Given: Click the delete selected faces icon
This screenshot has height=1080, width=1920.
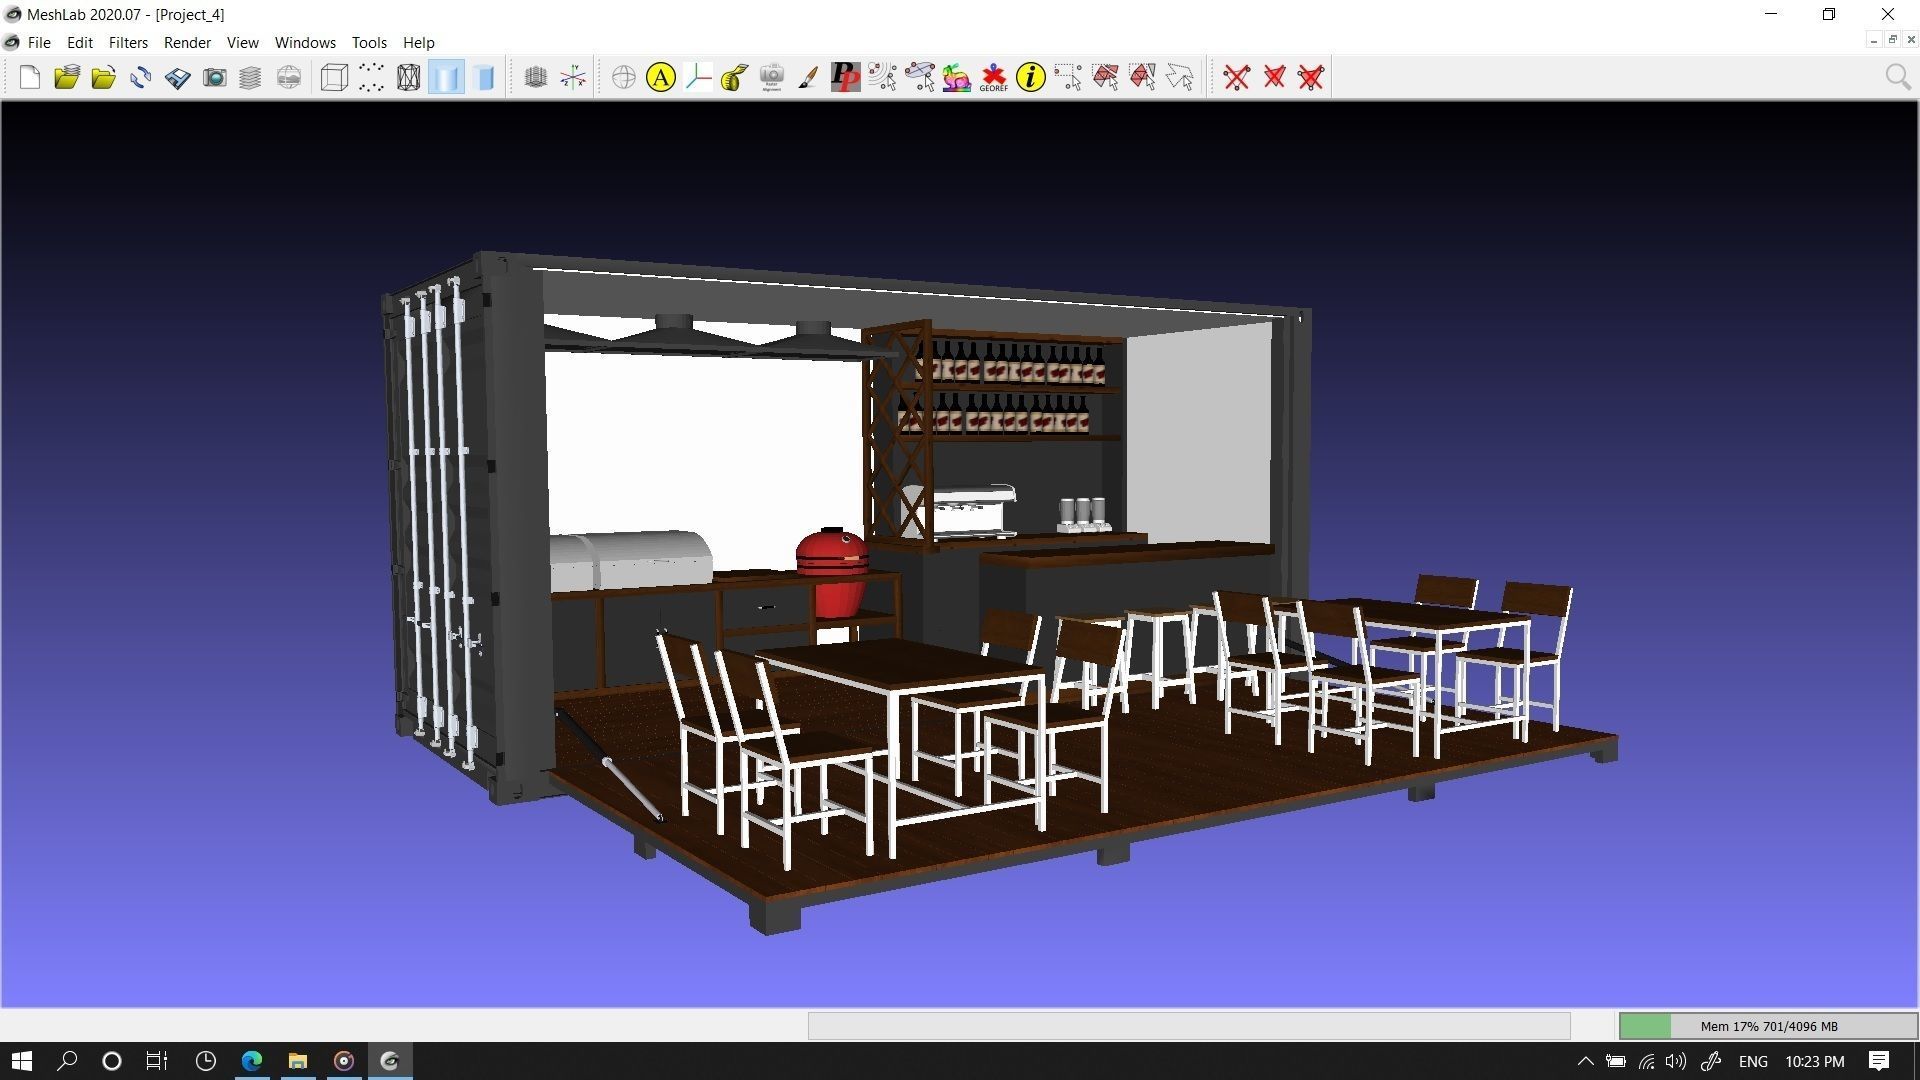Looking at the screenshot, I should [1274, 77].
